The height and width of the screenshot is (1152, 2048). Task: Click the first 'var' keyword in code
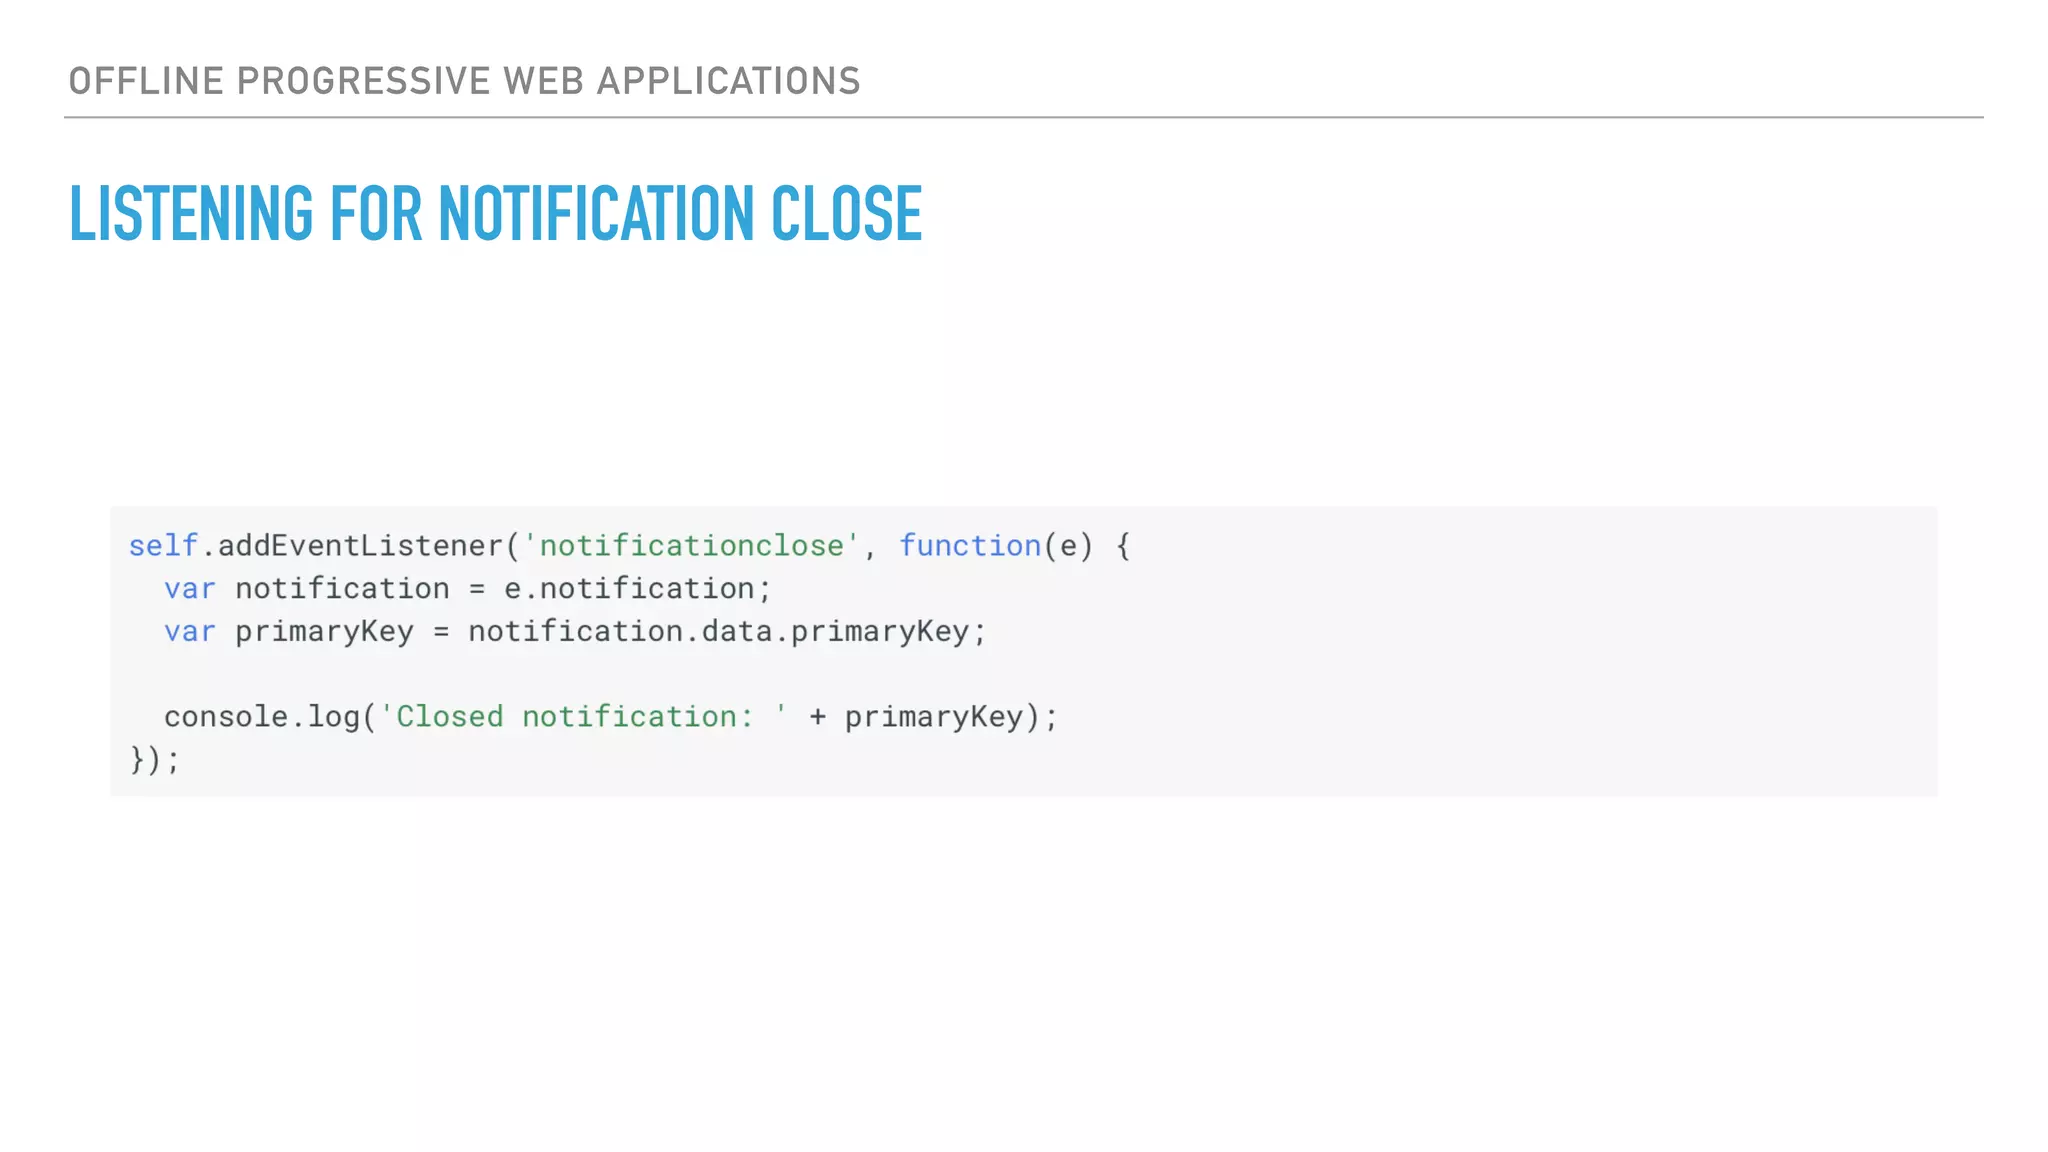coord(190,589)
